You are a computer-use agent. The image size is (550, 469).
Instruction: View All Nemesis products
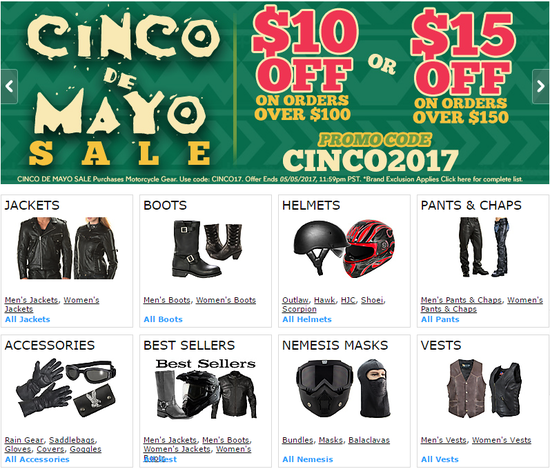308,459
